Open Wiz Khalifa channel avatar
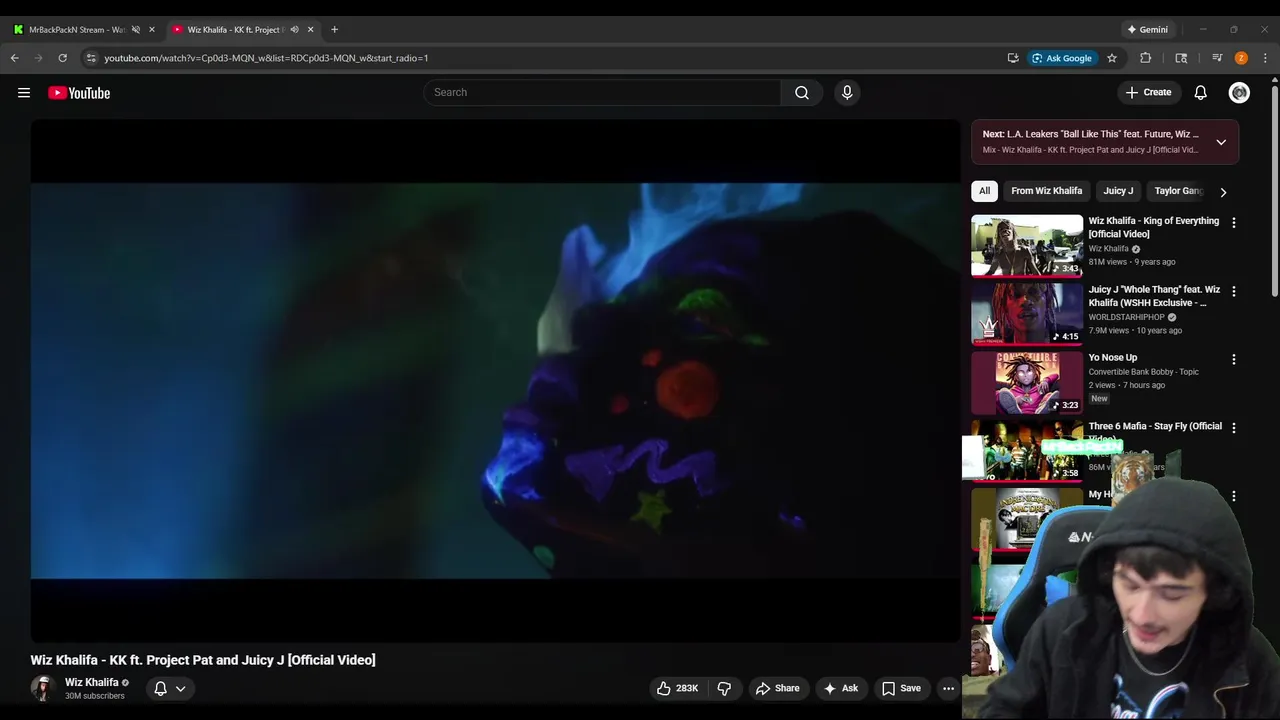The height and width of the screenshot is (720, 1280). pyautogui.click(x=42, y=688)
